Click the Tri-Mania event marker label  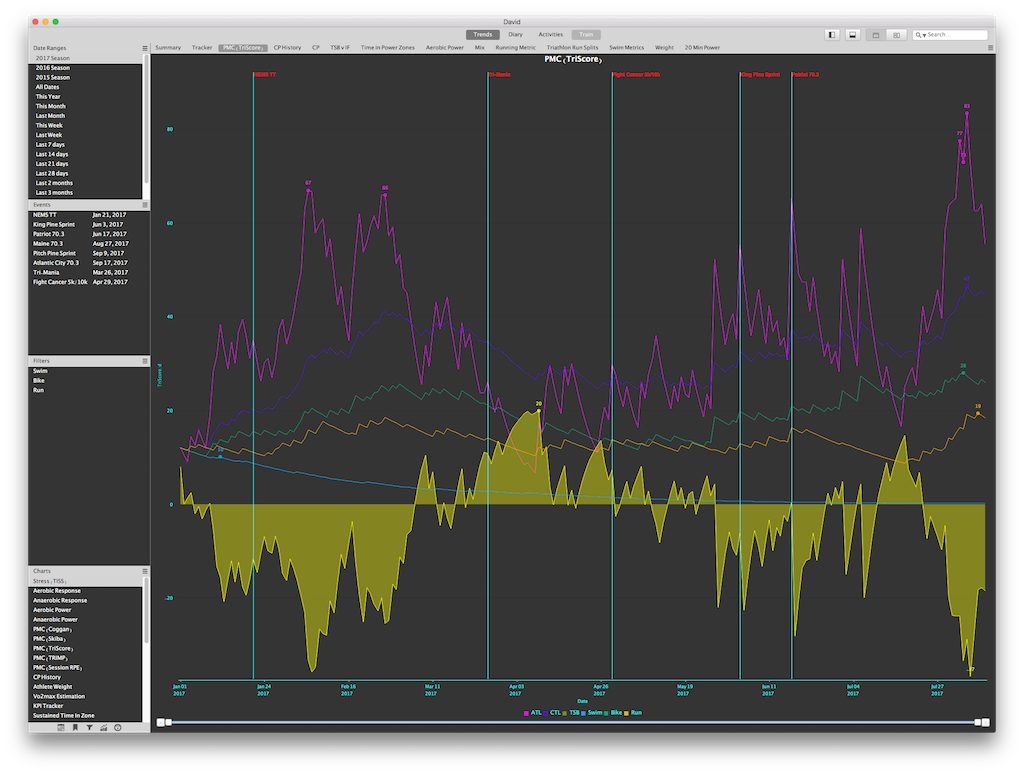click(x=500, y=74)
